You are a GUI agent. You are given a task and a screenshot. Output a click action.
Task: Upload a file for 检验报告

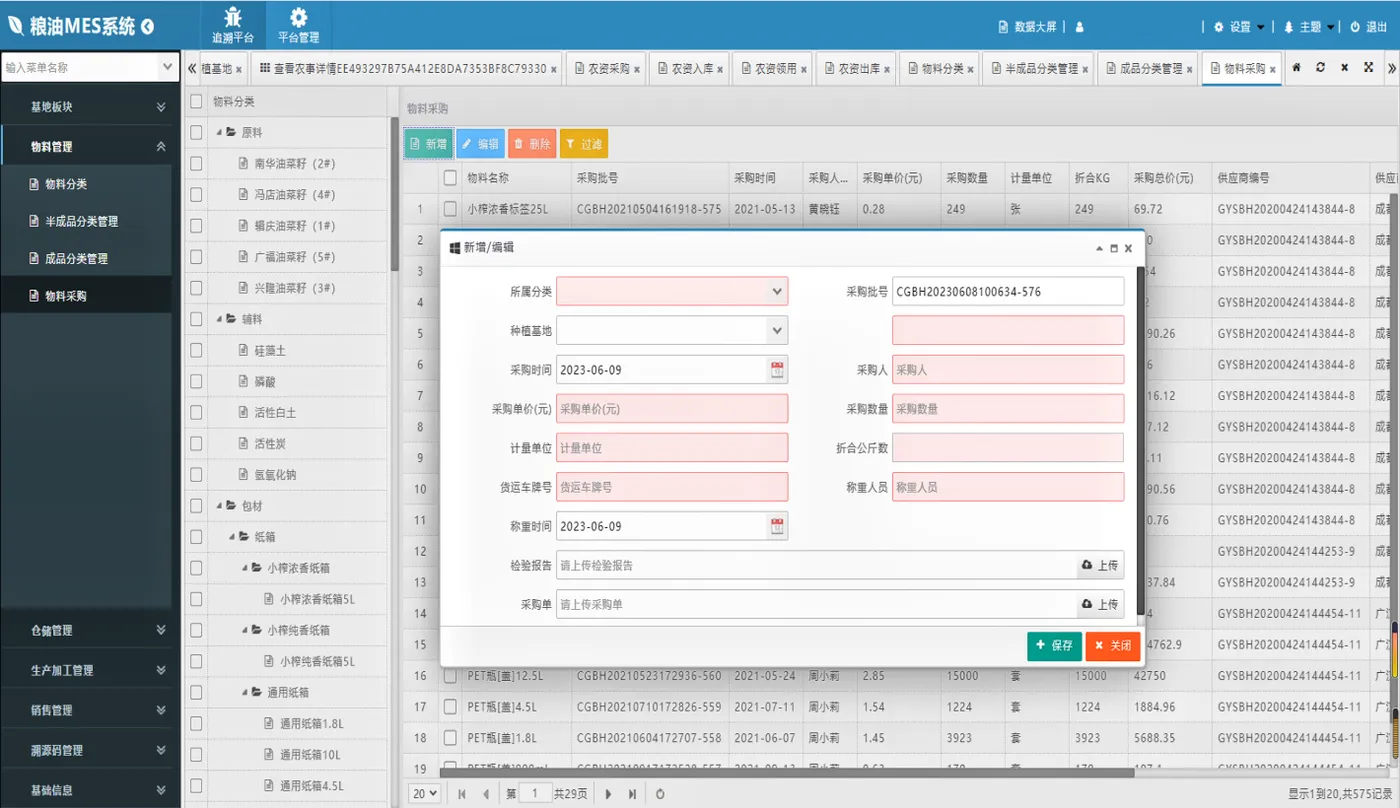pyautogui.click(x=1100, y=565)
